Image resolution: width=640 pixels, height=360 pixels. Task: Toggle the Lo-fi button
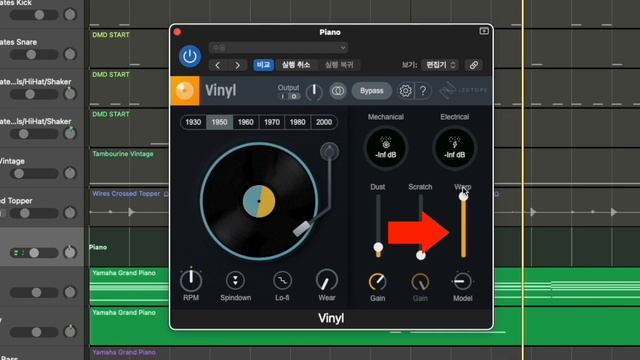pos(282,280)
